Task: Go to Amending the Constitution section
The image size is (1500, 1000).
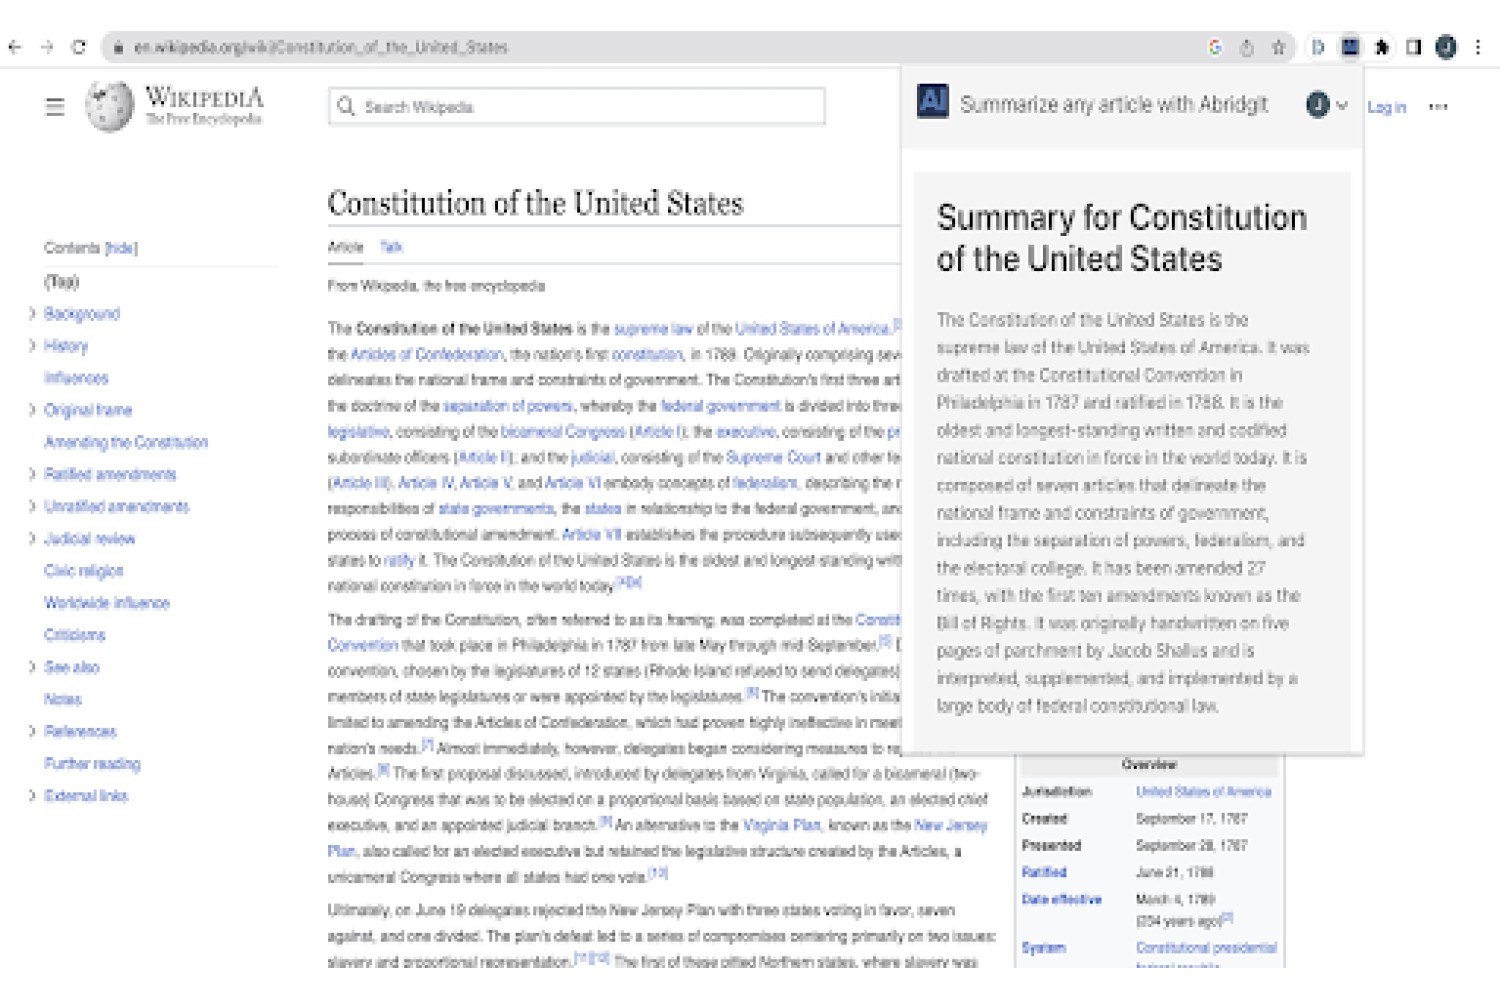Action: click(126, 442)
